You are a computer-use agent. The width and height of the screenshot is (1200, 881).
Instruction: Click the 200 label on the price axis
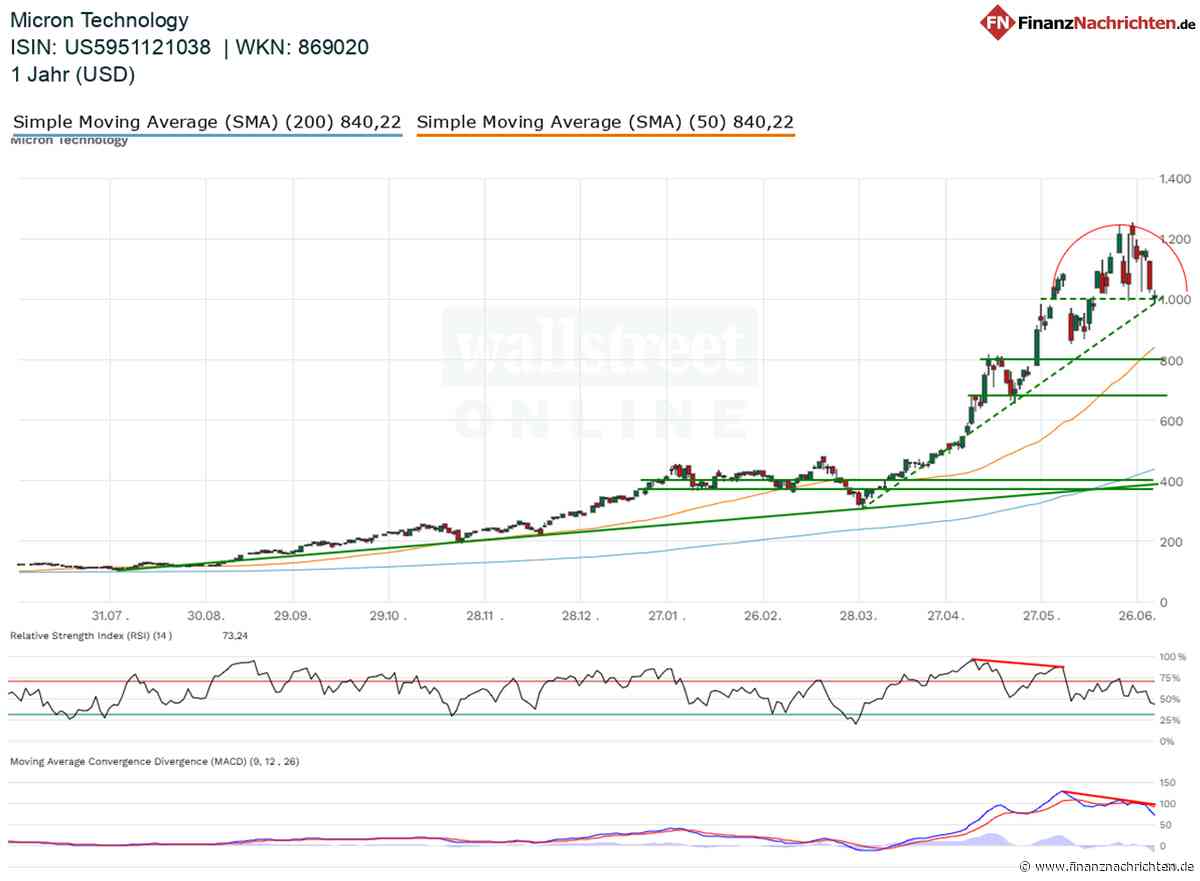tap(1172, 542)
